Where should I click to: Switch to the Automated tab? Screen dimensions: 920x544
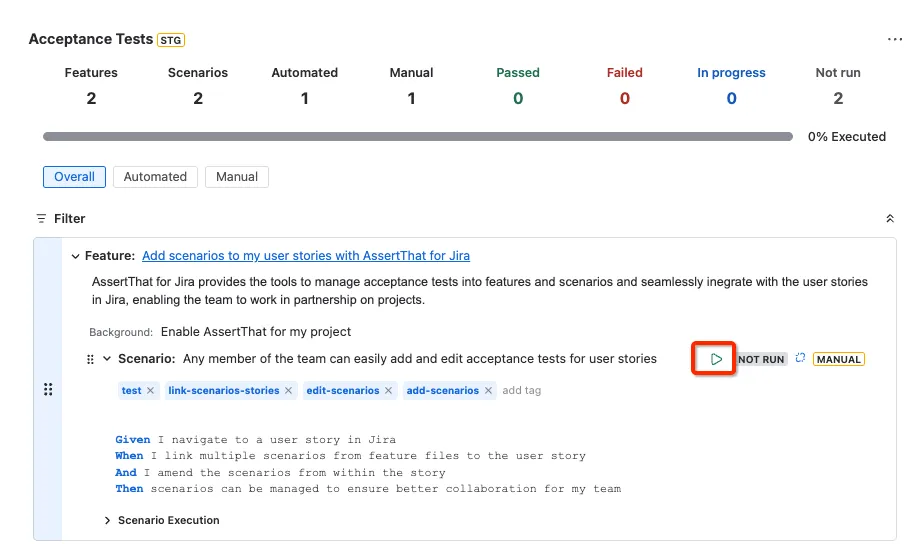coord(155,177)
